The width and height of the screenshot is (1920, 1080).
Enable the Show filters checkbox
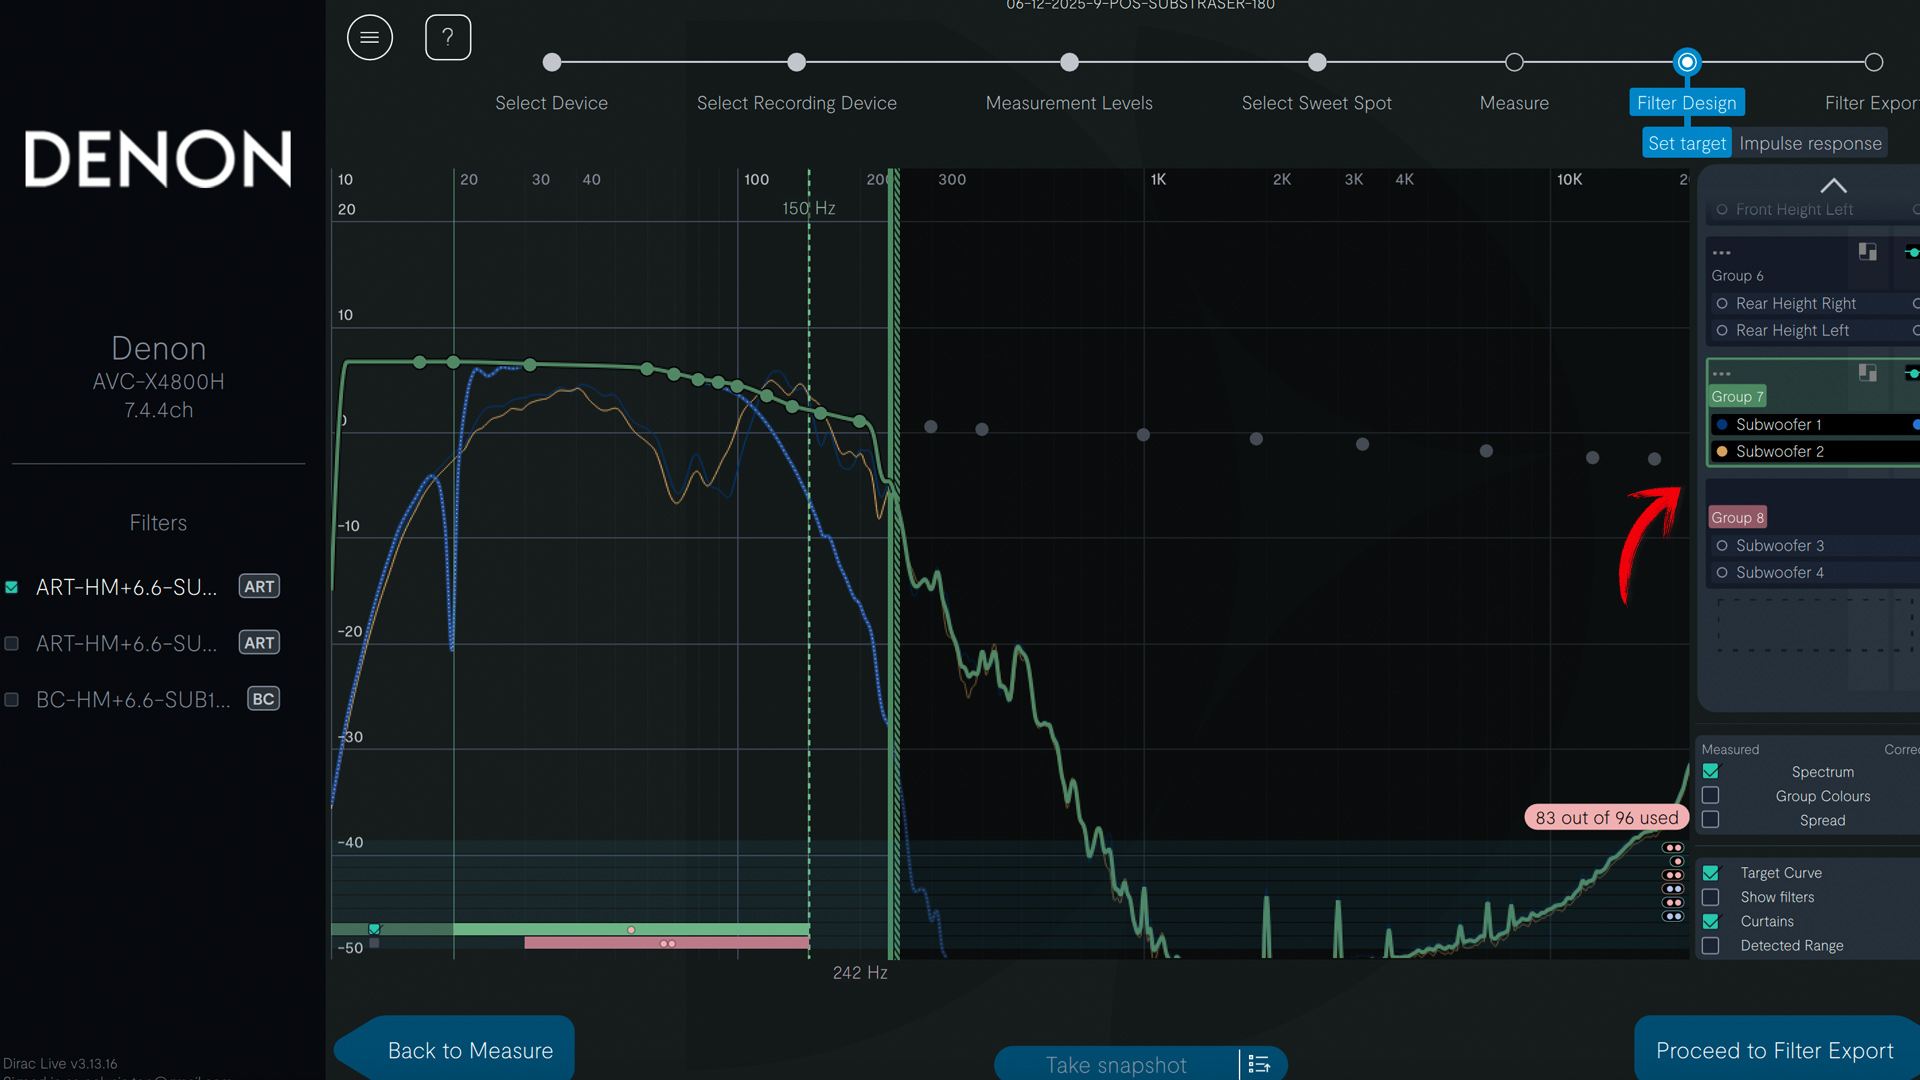pyautogui.click(x=1711, y=897)
